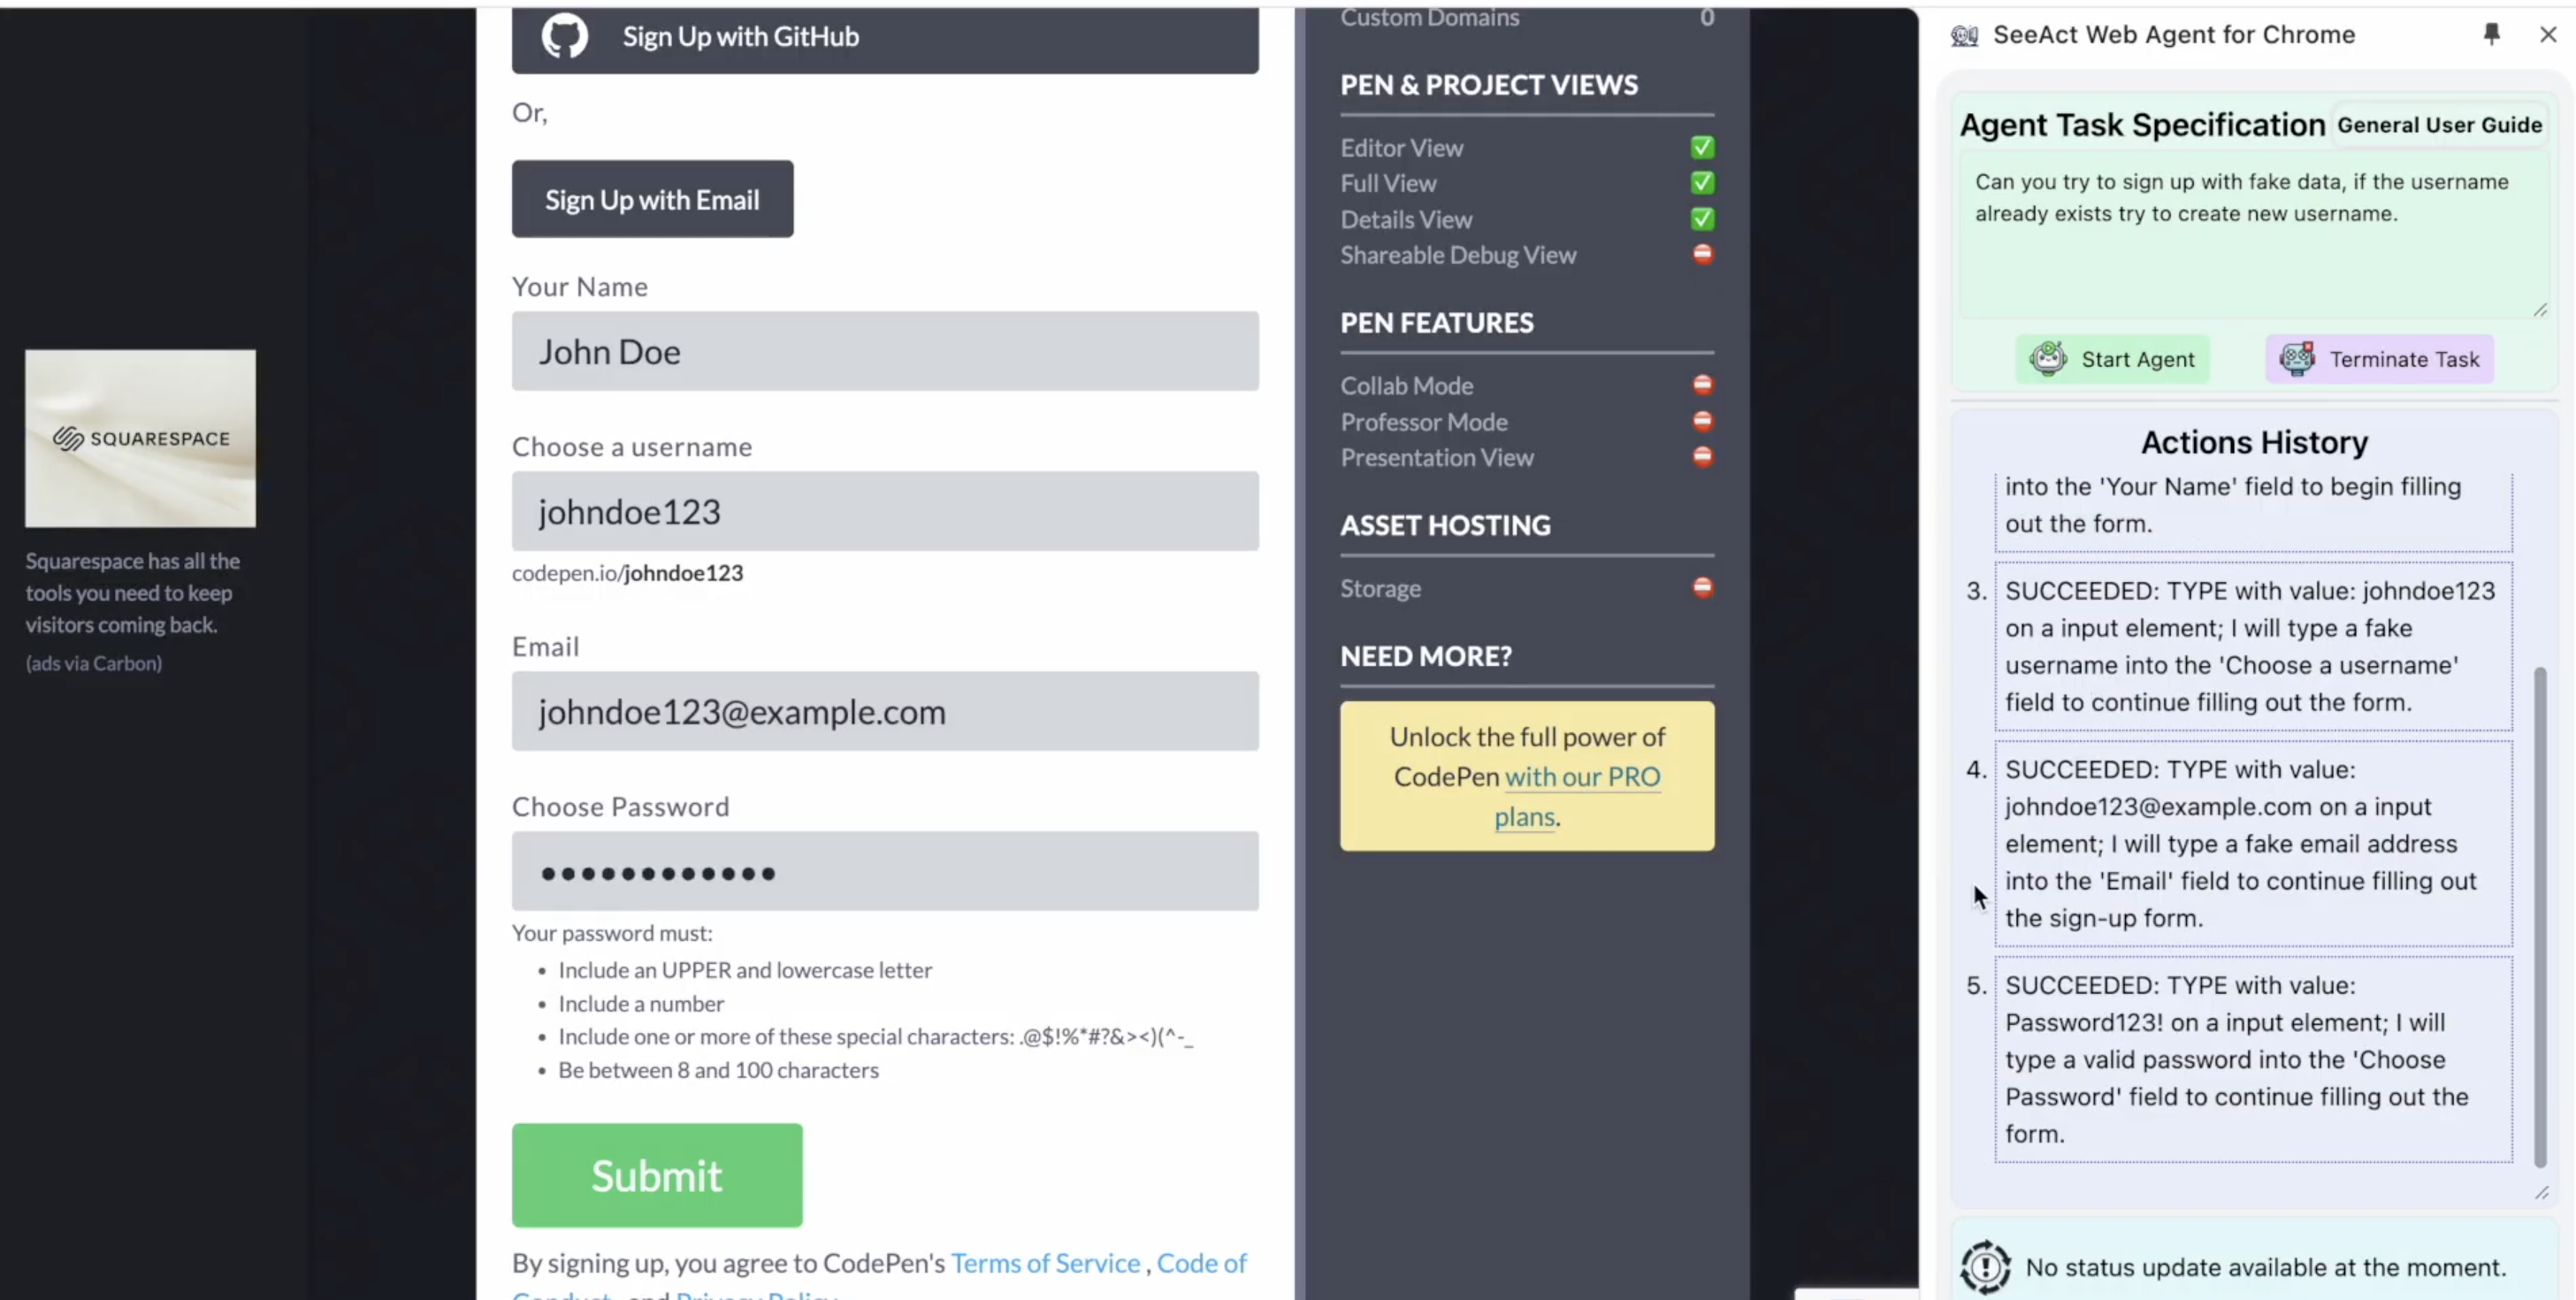
Task: Pin the SeeAct side panel
Action: pyautogui.click(x=2491, y=34)
